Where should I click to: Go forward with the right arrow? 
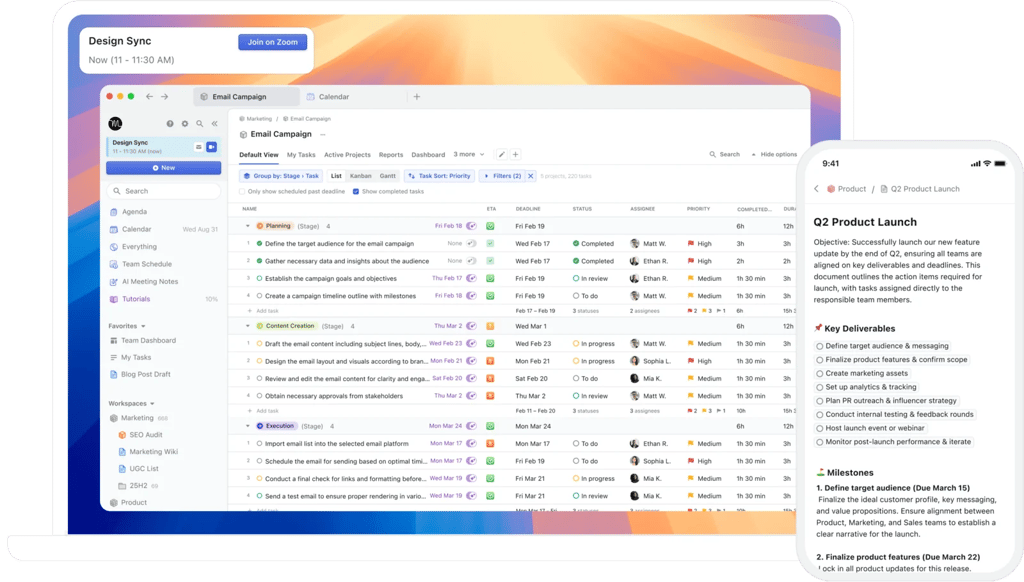click(165, 97)
